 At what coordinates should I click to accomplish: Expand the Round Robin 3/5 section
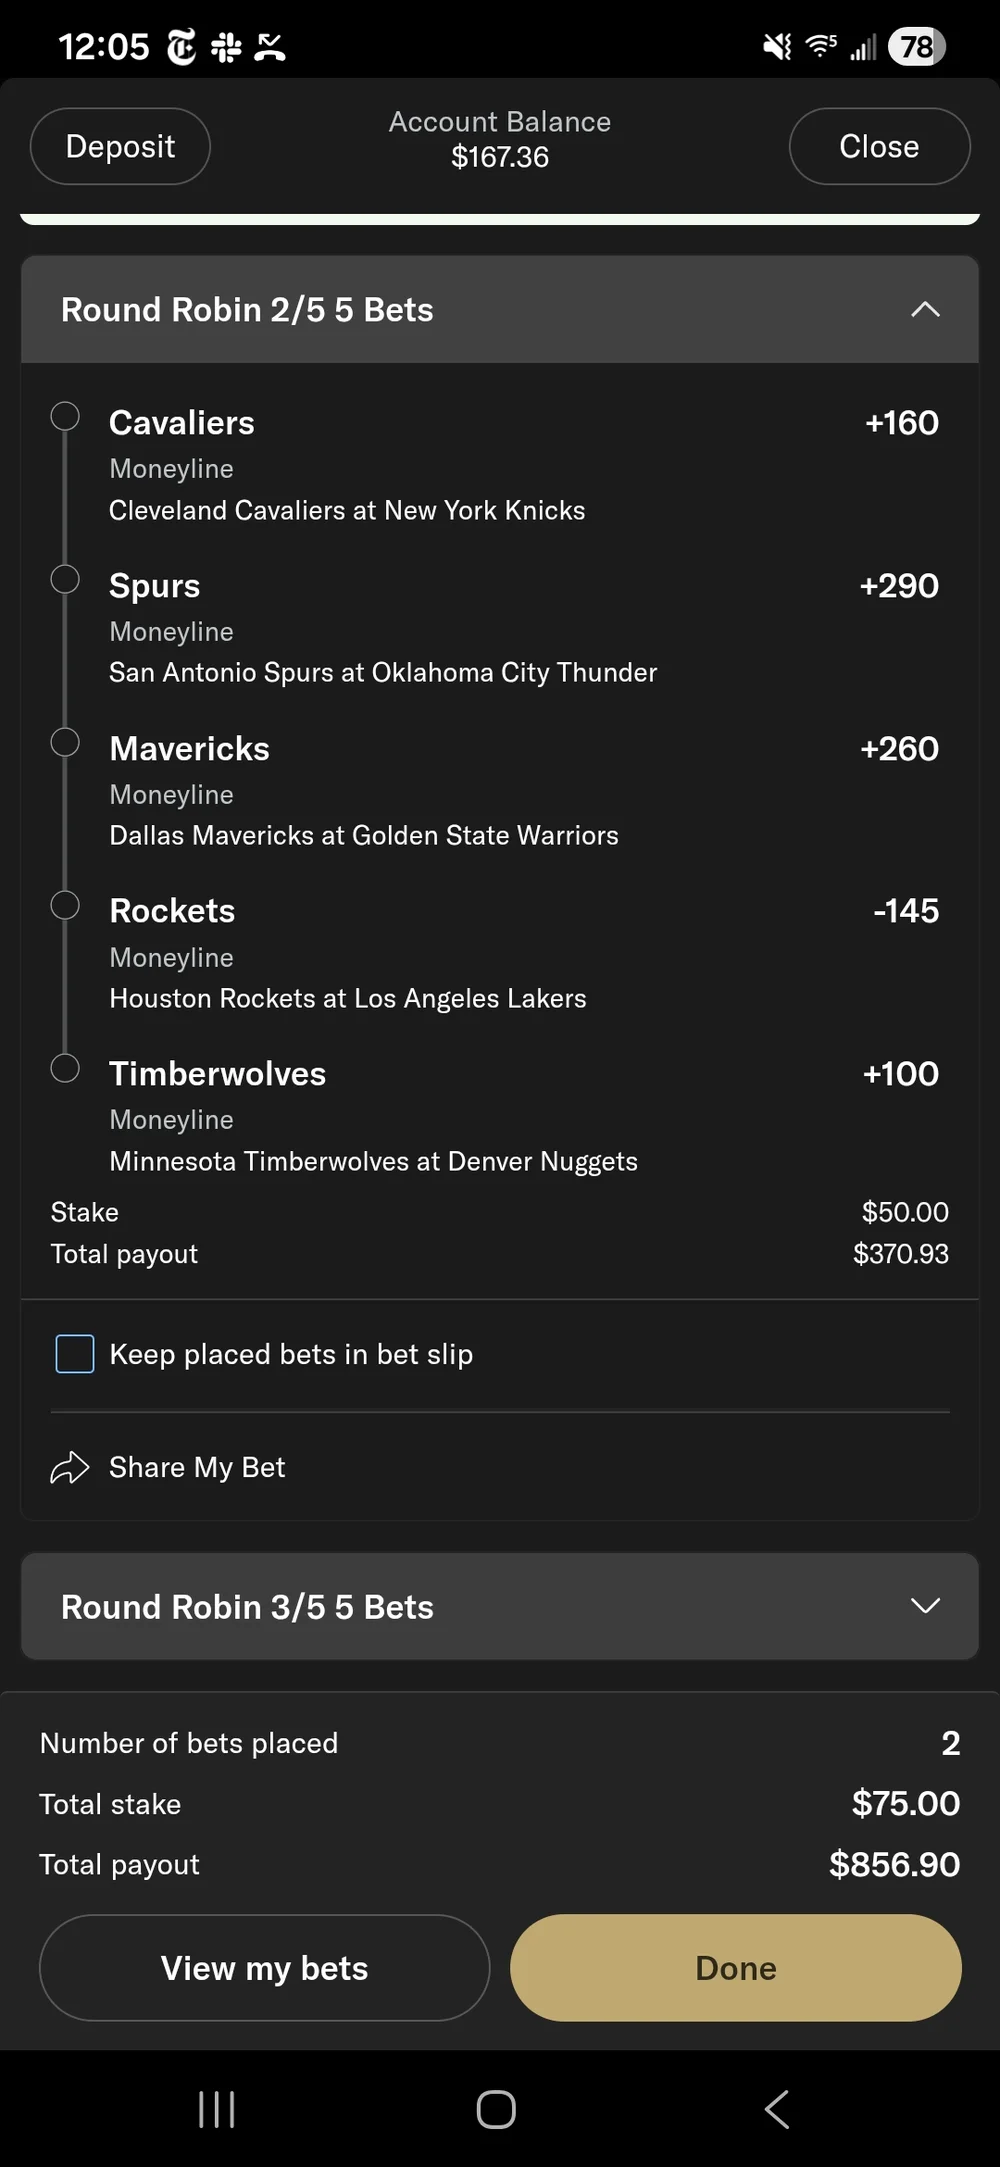(925, 1606)
